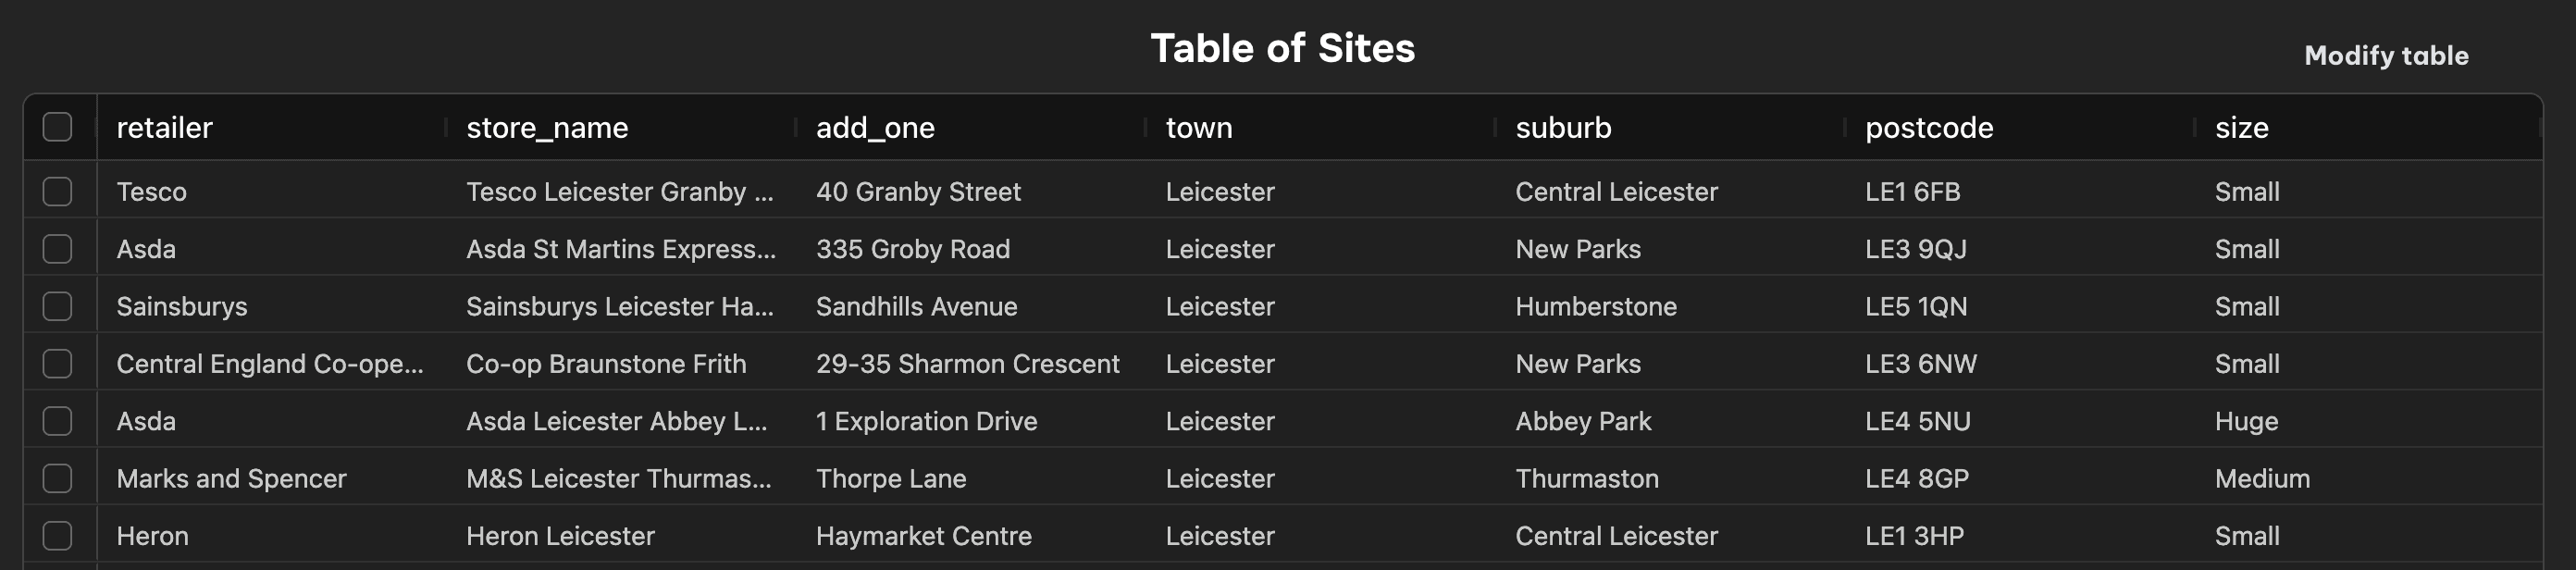Check the Heron row checkbox
This screenshot has width=2576, height=570.
(x=57, y=536)
